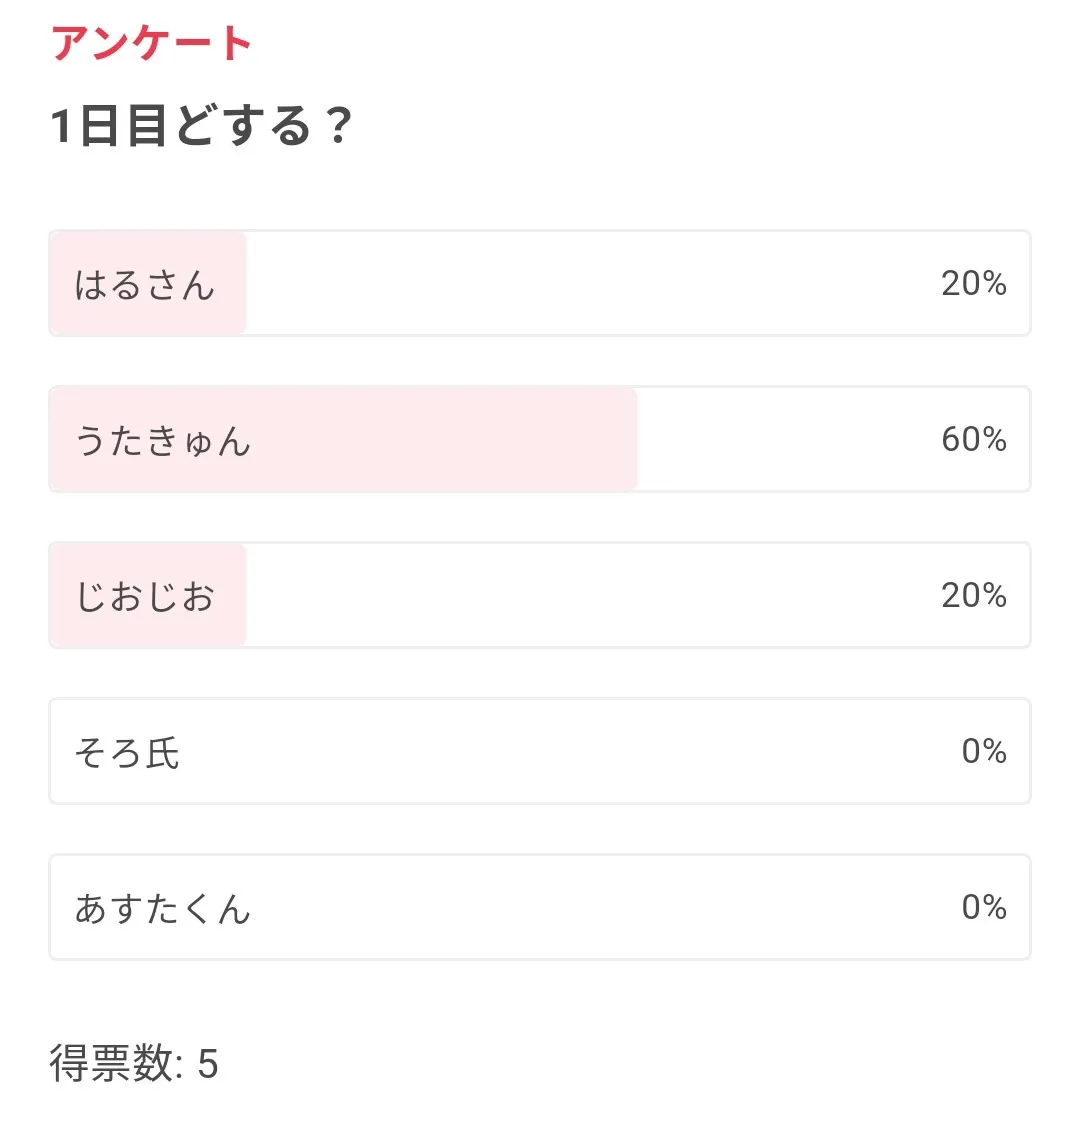This screenshot has width=1080, height=1139.
Task: Pick the そろ氏 poll option
Action: point(540,752)
